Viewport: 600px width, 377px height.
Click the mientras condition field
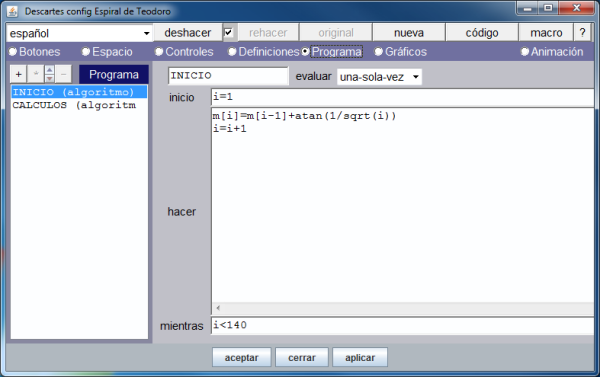403,325
